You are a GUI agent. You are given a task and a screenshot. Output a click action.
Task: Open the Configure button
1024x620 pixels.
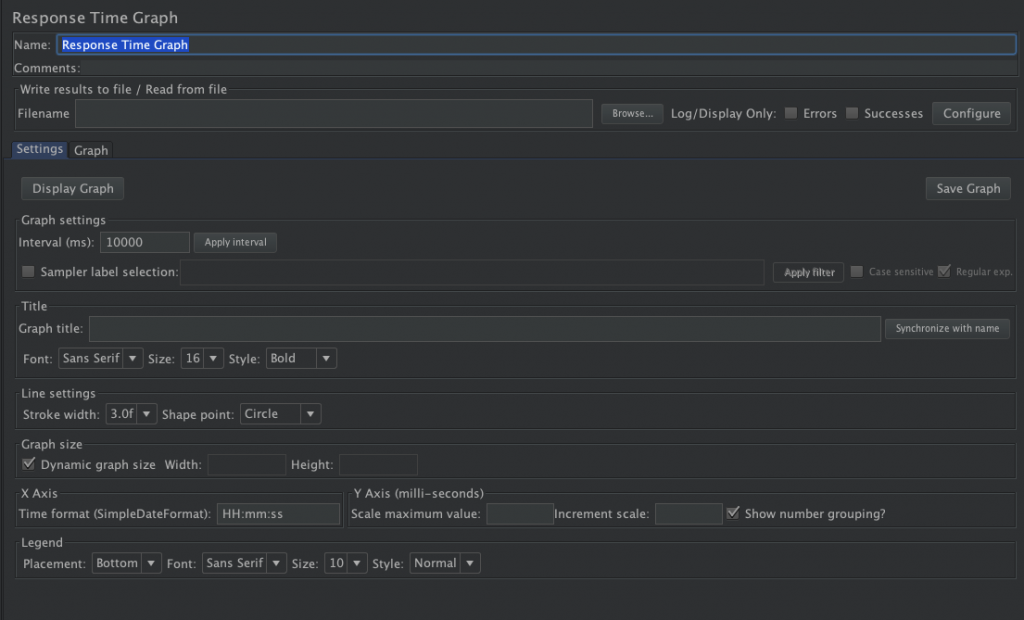(x=971, y=114)
